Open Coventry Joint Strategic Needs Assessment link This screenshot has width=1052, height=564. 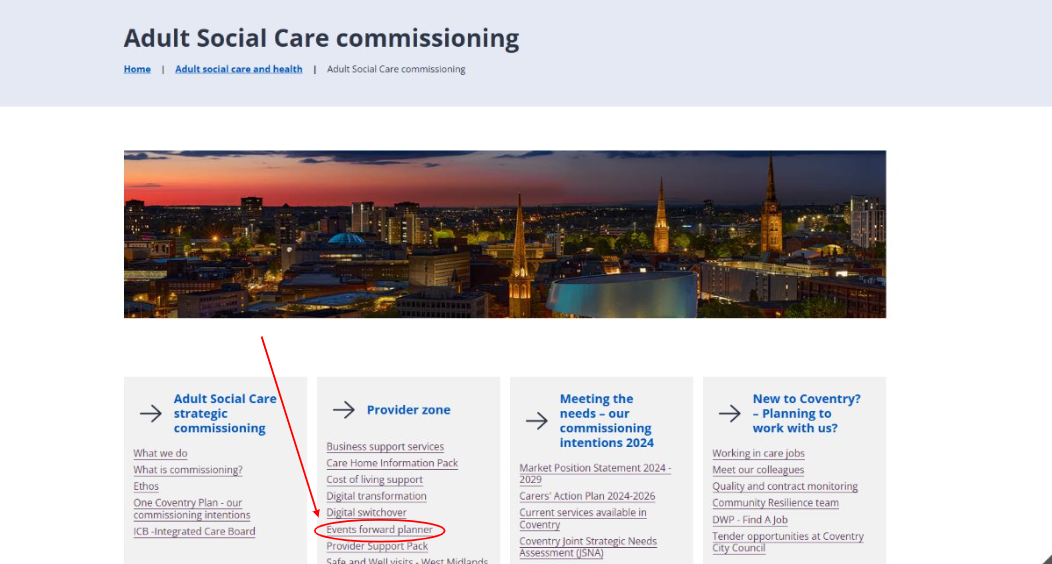pyautogui.click(x=588, y=547)
